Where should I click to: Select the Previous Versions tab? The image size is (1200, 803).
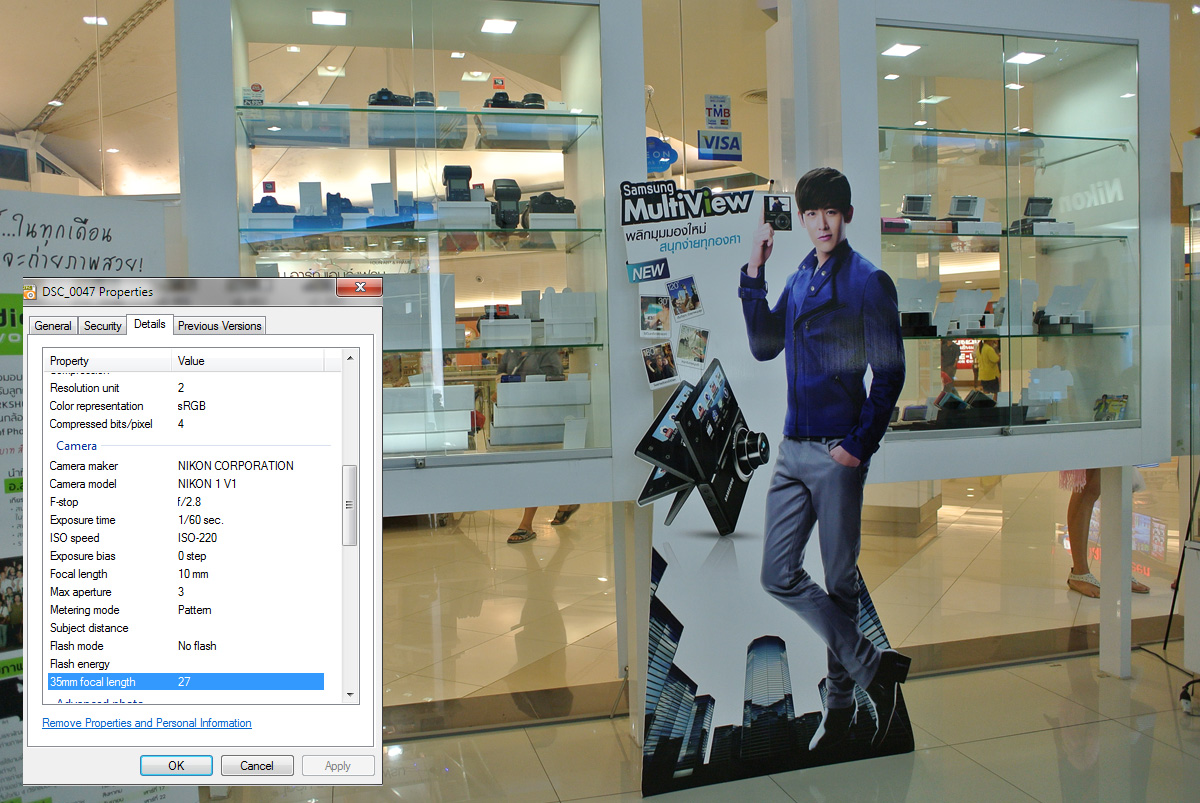pyautogui.click(x=220, y=326)
